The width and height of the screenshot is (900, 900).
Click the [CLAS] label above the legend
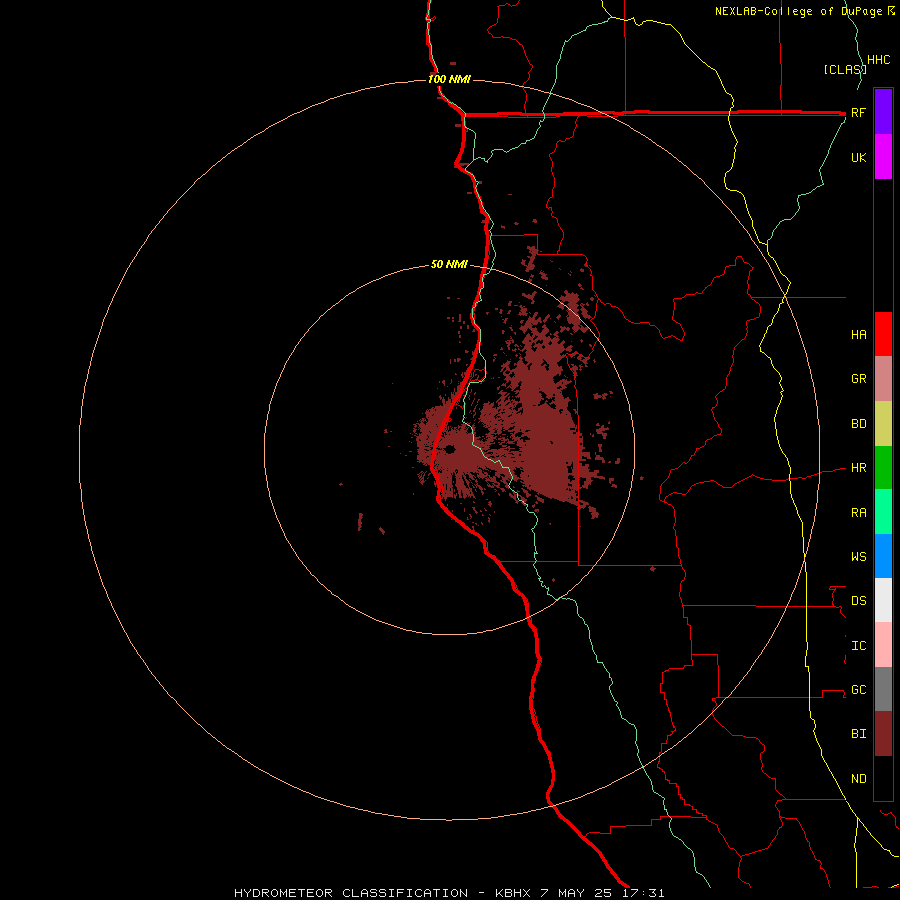844,70
